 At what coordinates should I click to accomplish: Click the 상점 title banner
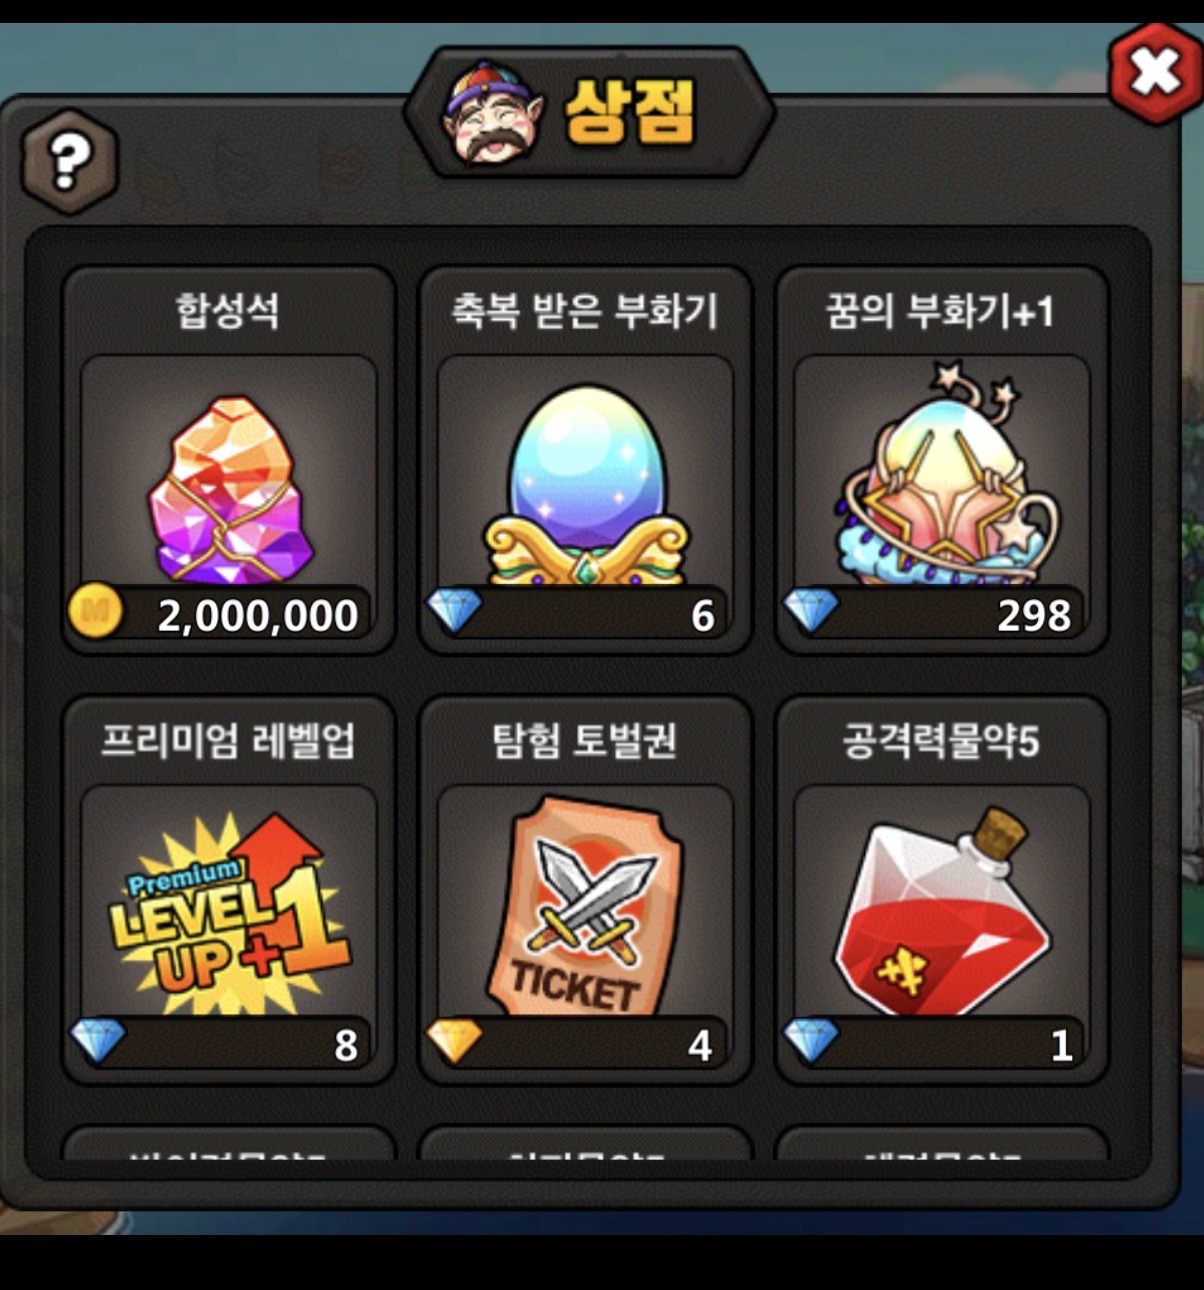pos(589,112)
